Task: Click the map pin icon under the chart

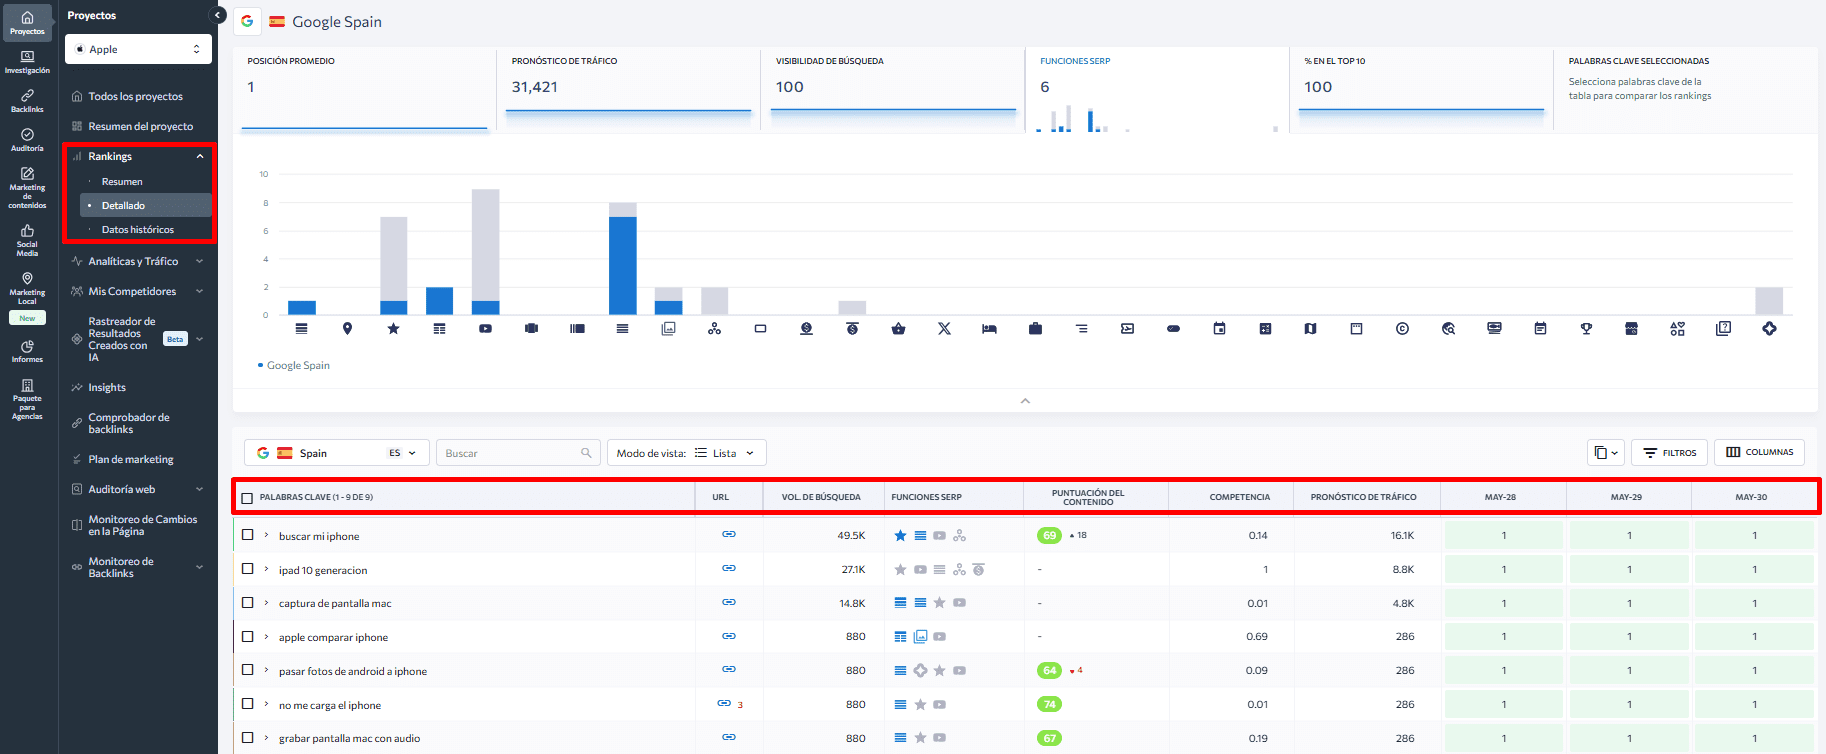Action: click(347, 328)
